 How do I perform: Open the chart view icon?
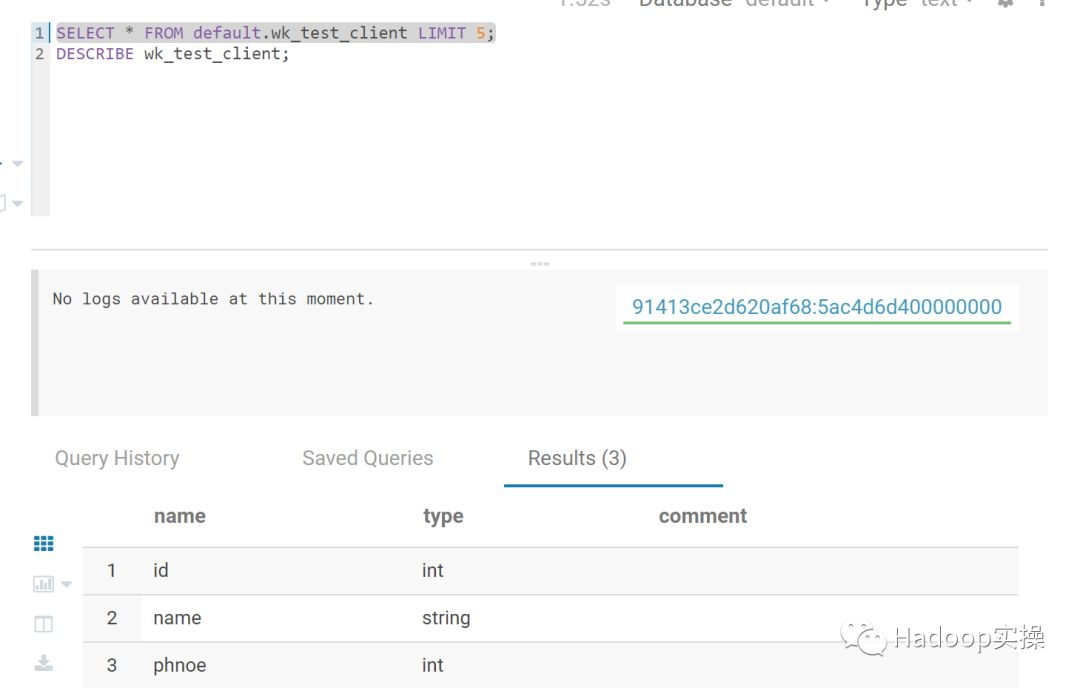pyautogui.click(x=43, y=584)
